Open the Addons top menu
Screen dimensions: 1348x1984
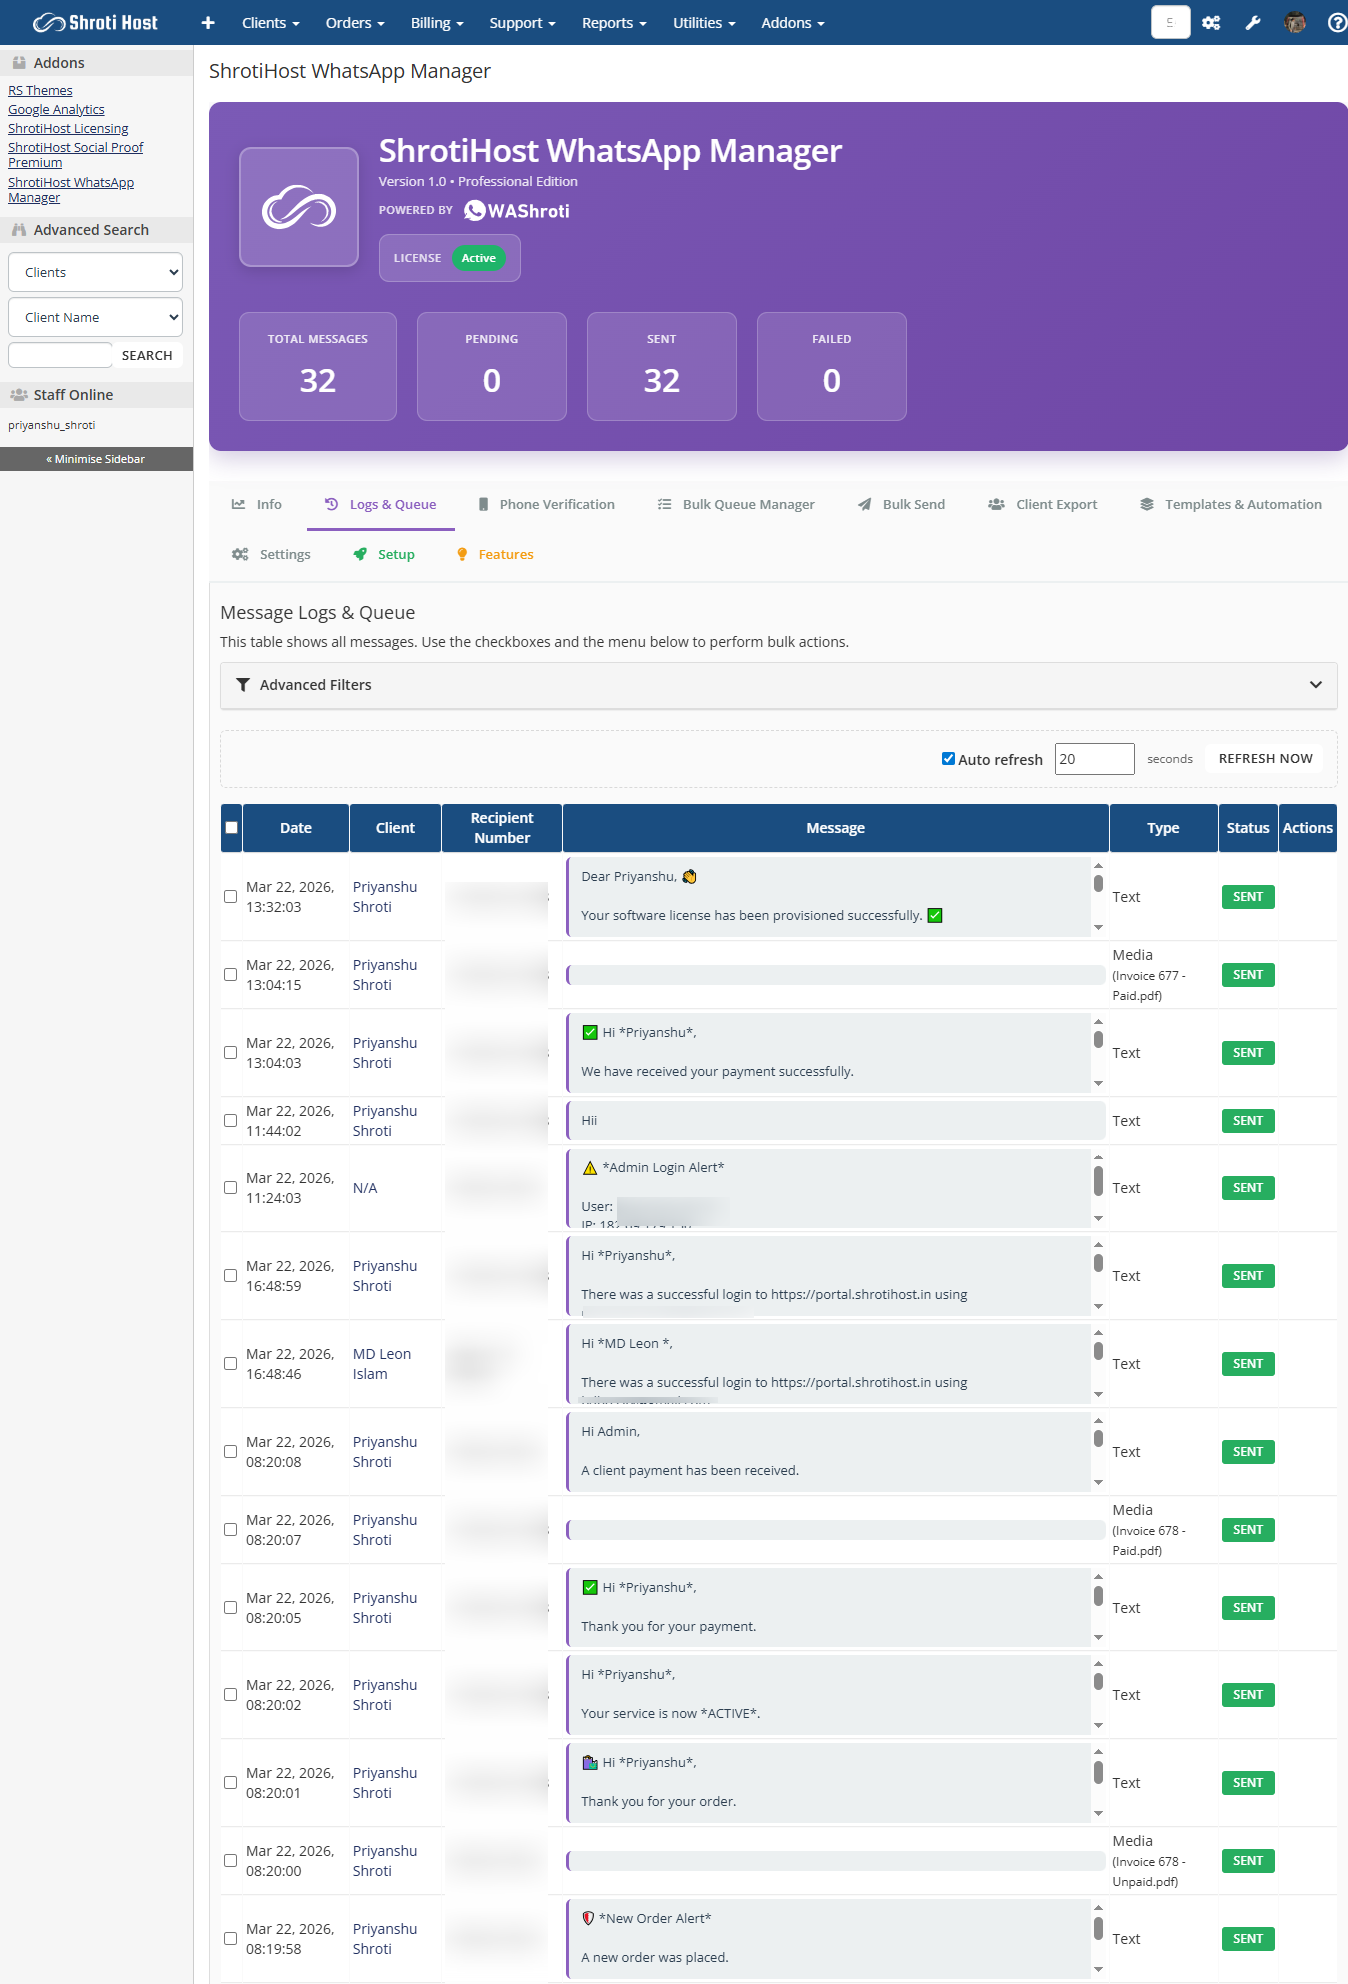(793, 22)
